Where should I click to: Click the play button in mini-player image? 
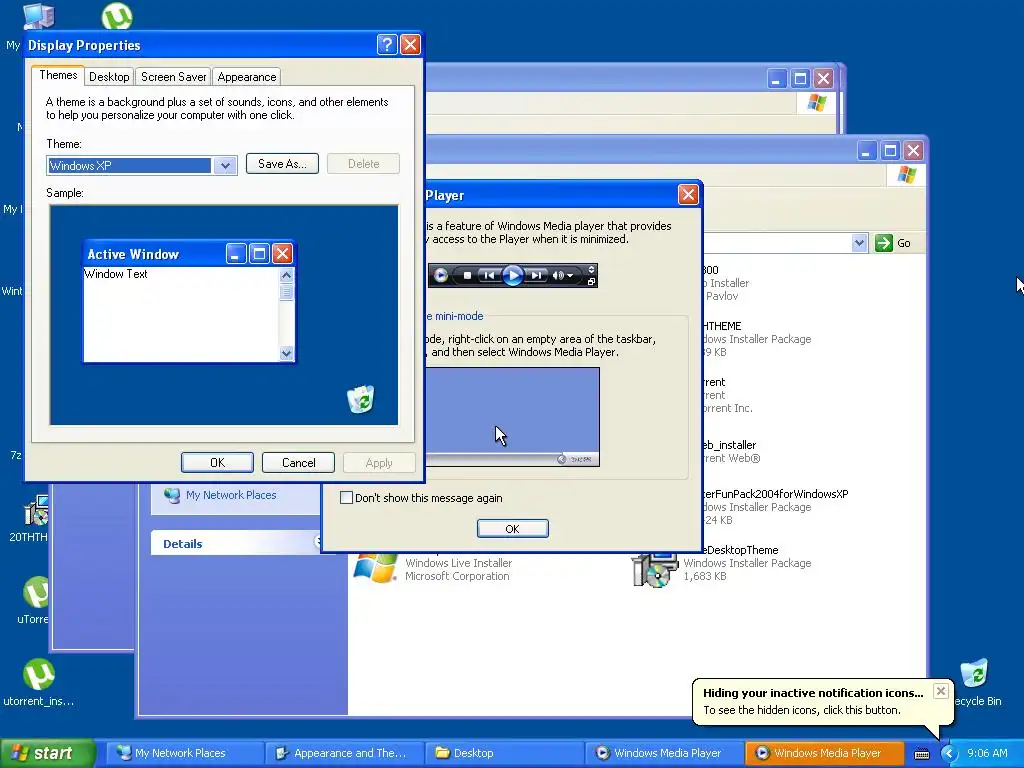tap(513, 276)
